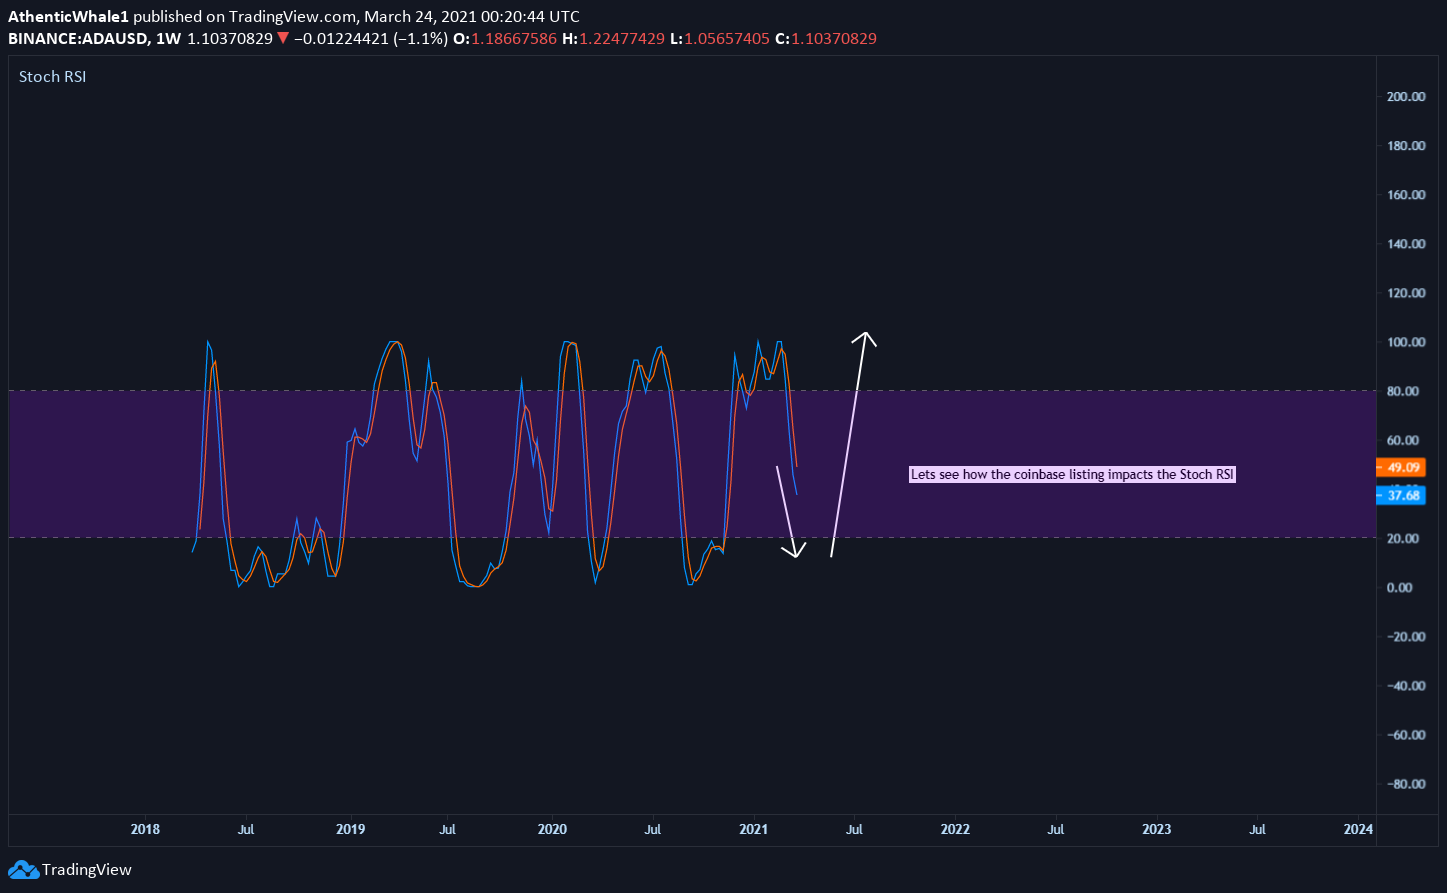This screenshot has width=1447, height=893.
Task: Click the 2020 label on time axis
Action: (552, 829)
